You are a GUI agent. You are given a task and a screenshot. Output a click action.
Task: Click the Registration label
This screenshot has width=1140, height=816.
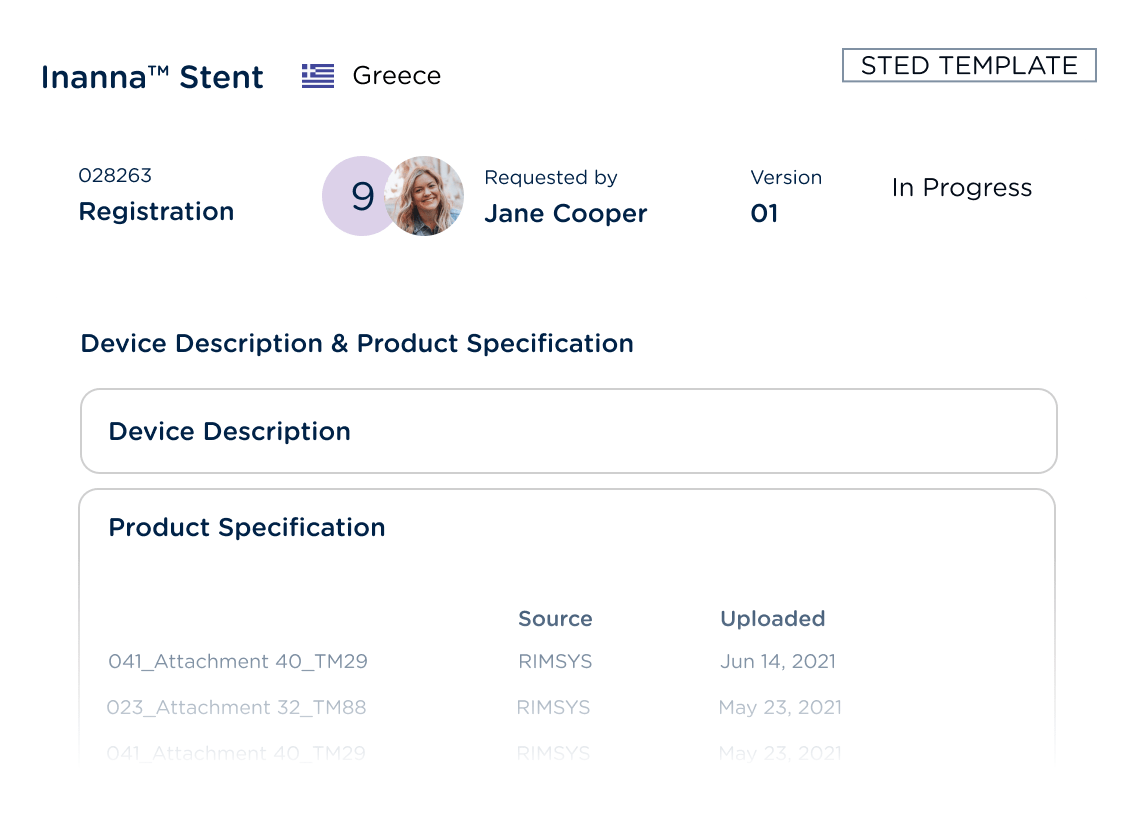[156, 211]
